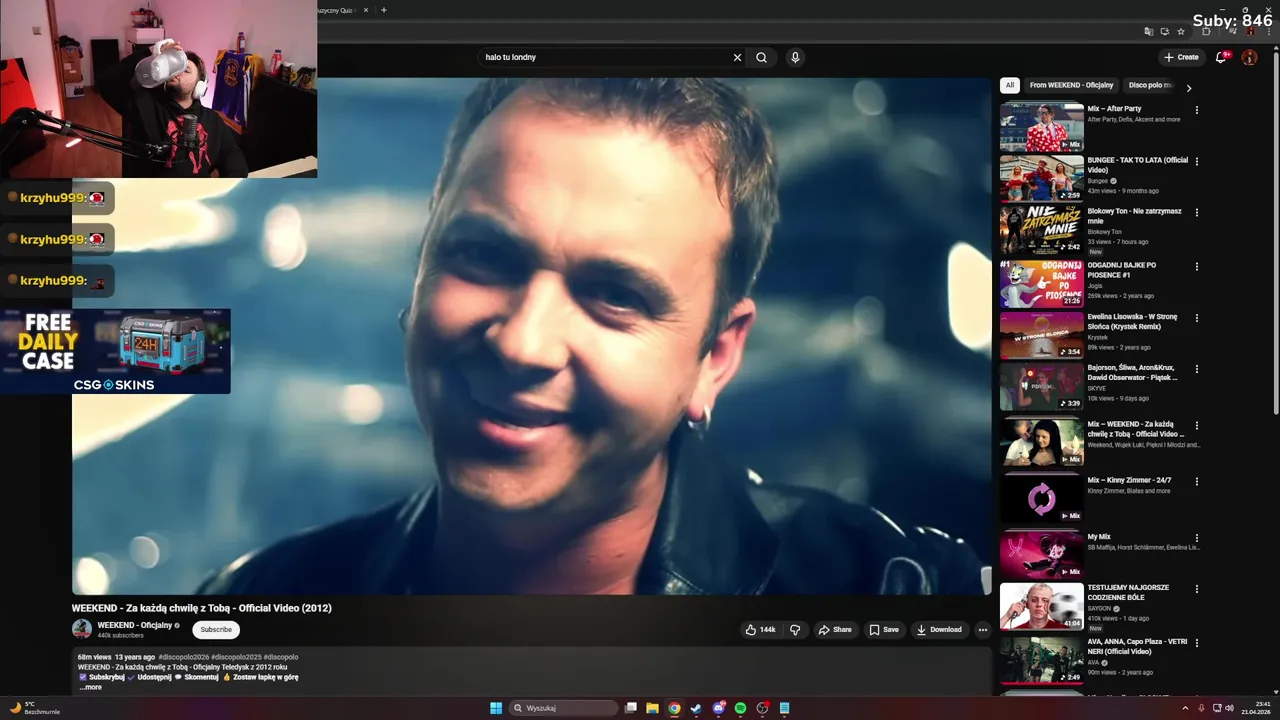Click the Create button
This screenshot has height=720, width=1280.
click(x=1181, y=57)
